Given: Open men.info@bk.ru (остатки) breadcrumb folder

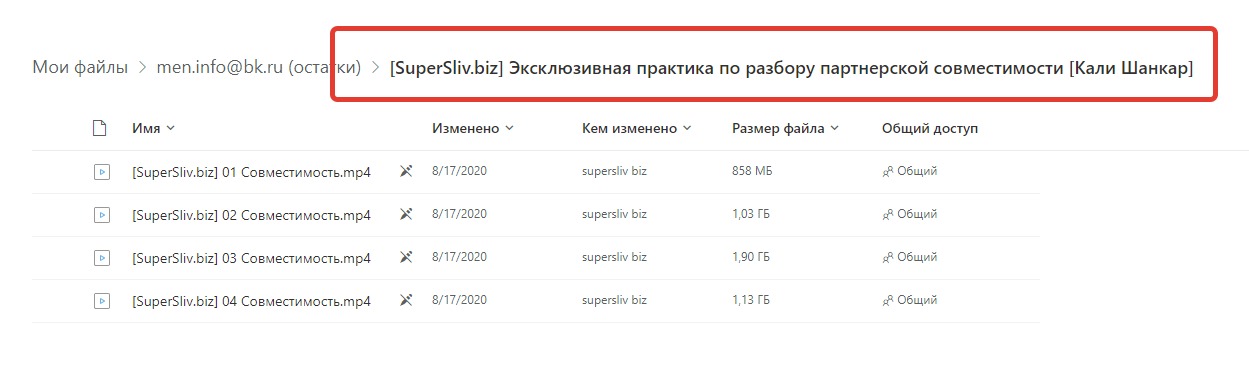Looking at the screenshot, I should [x=258, y=68].
